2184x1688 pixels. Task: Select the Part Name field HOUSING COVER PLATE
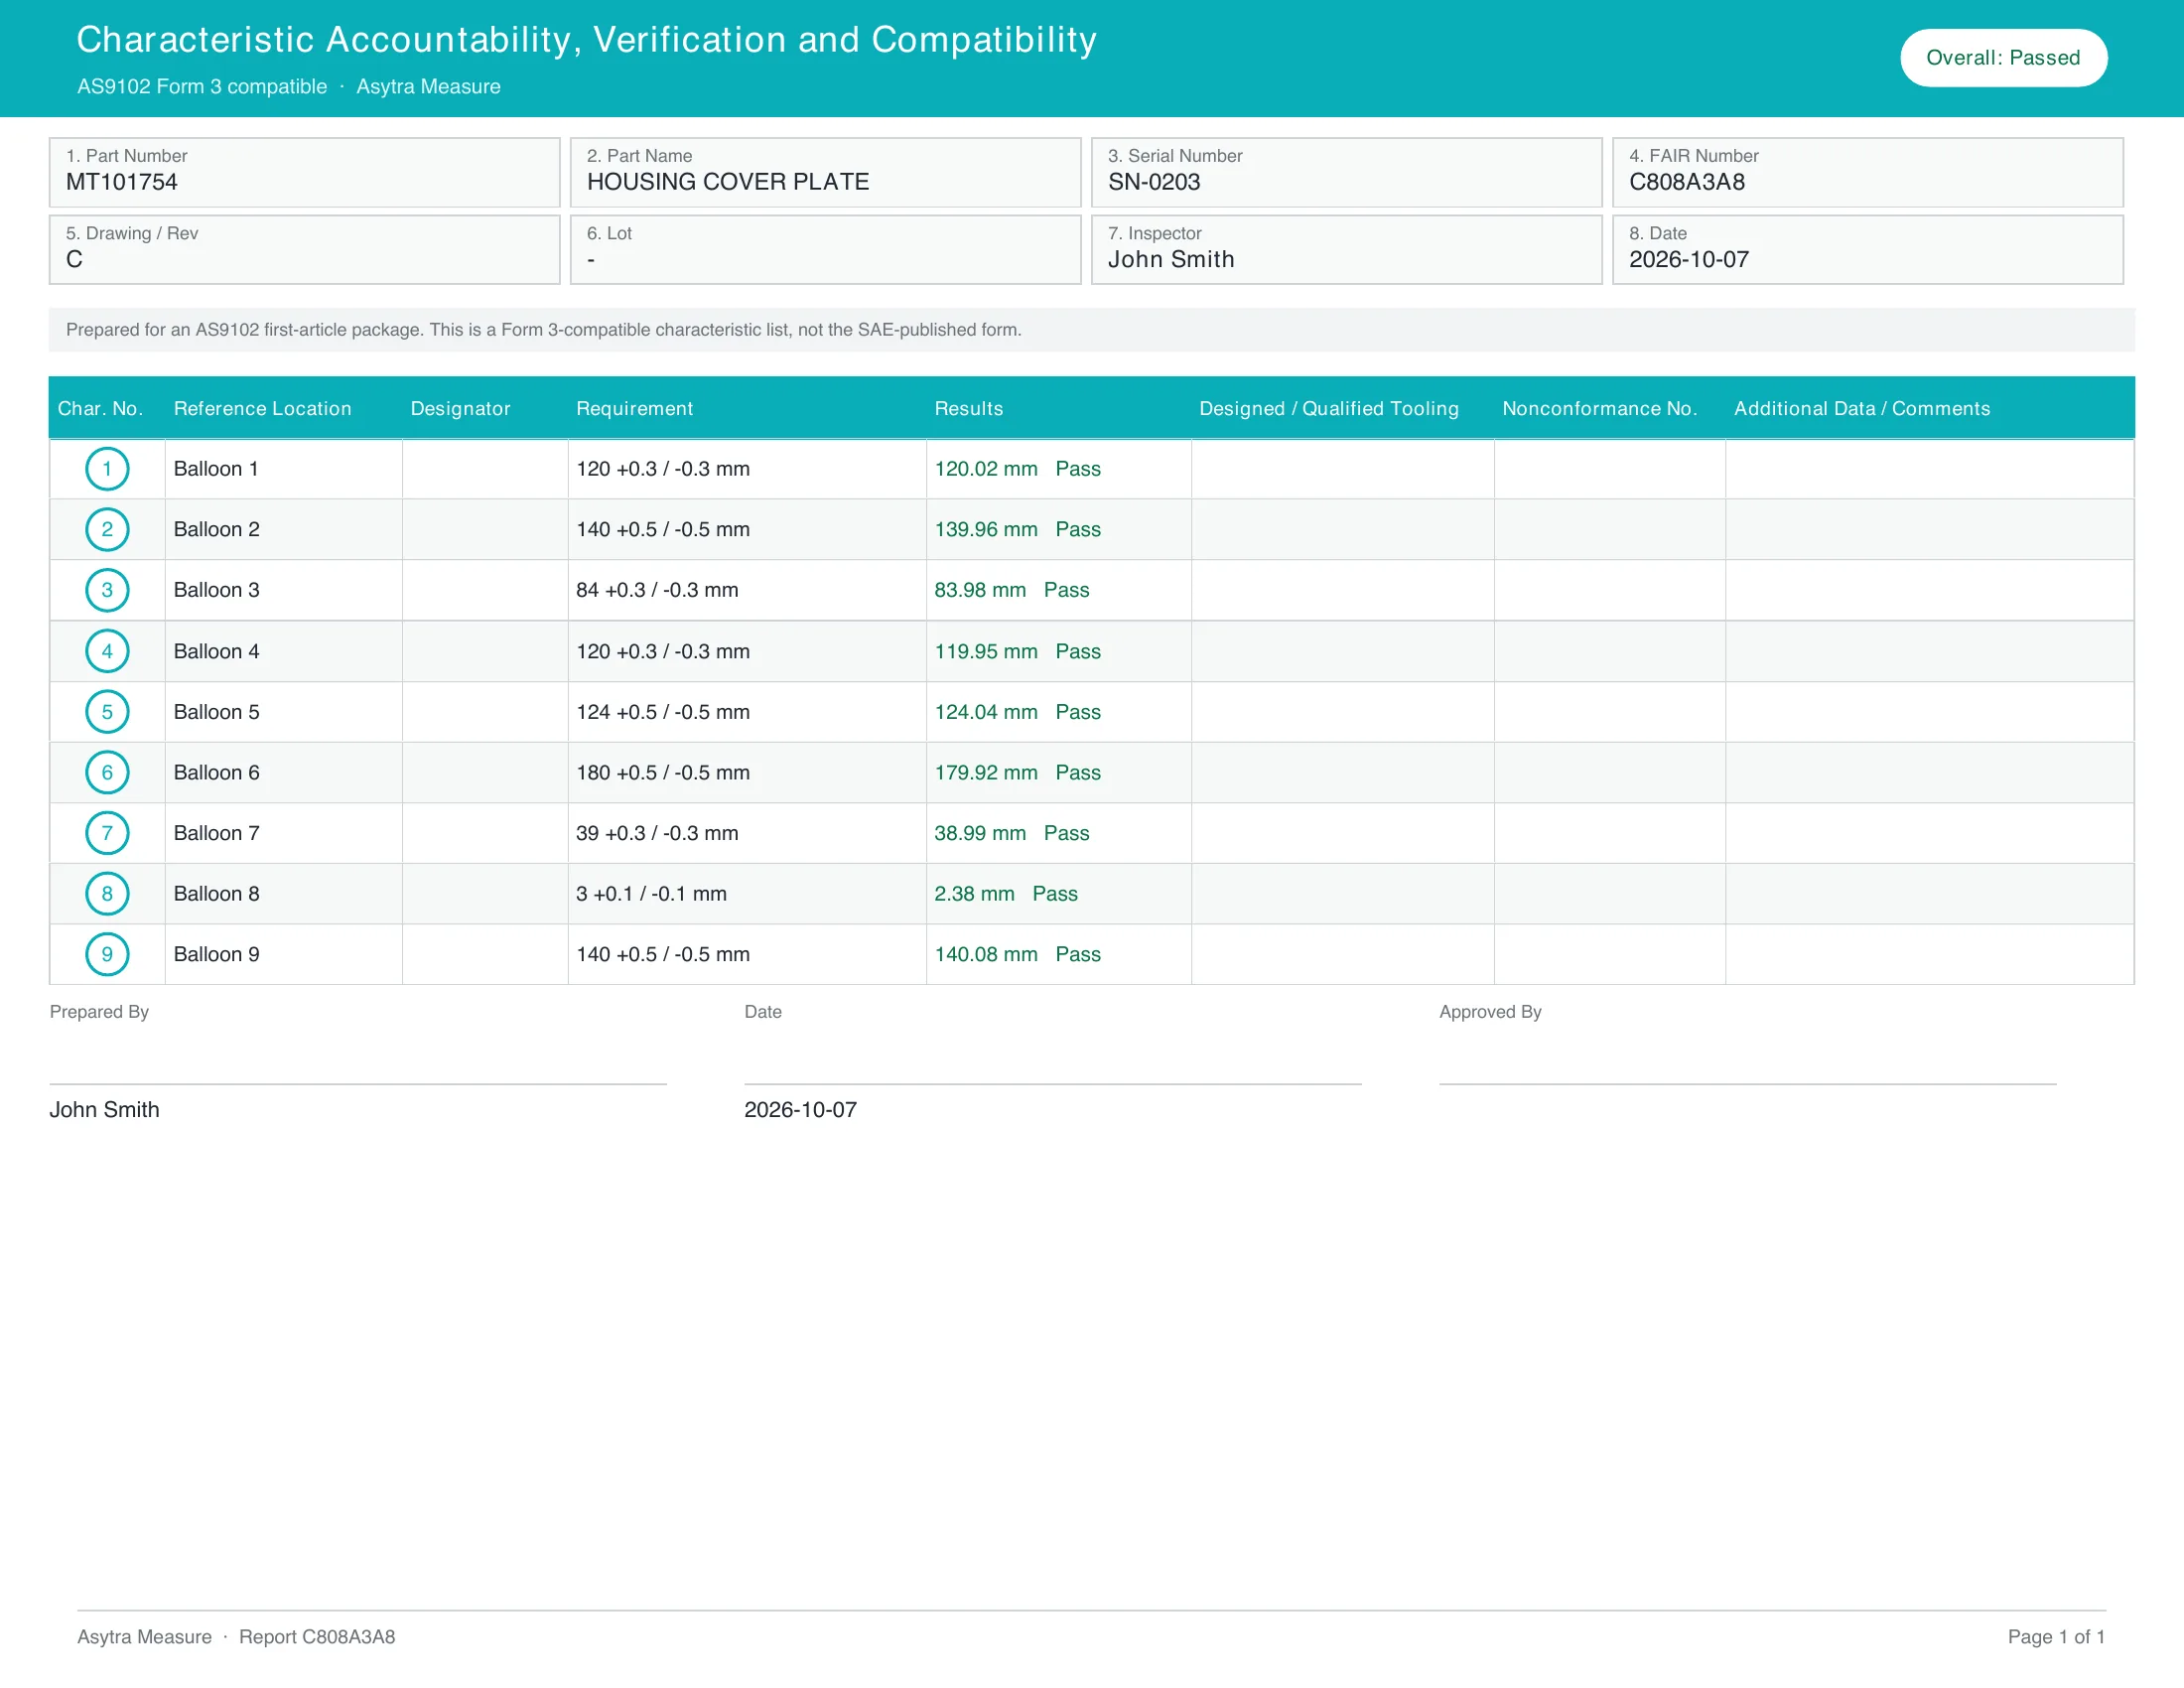point(825,173)
